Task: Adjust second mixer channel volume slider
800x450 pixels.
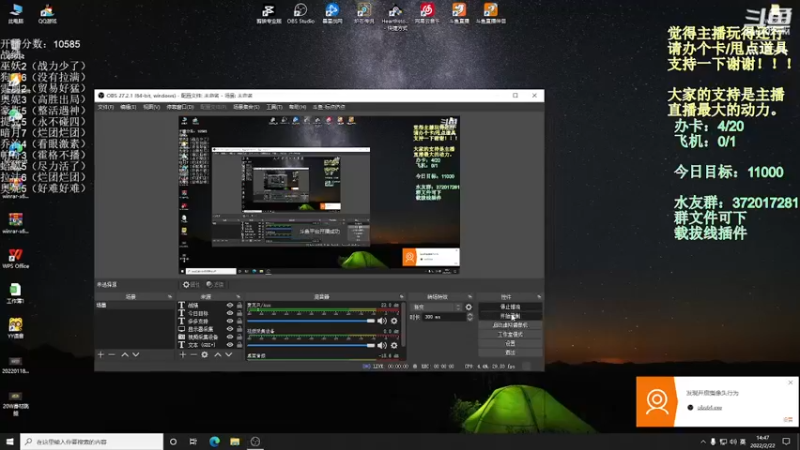Action: coord(311,345)
